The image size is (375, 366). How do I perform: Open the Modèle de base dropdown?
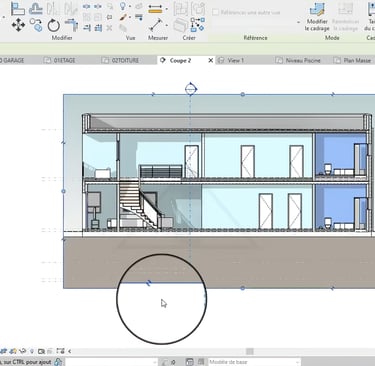click(254, 362)
